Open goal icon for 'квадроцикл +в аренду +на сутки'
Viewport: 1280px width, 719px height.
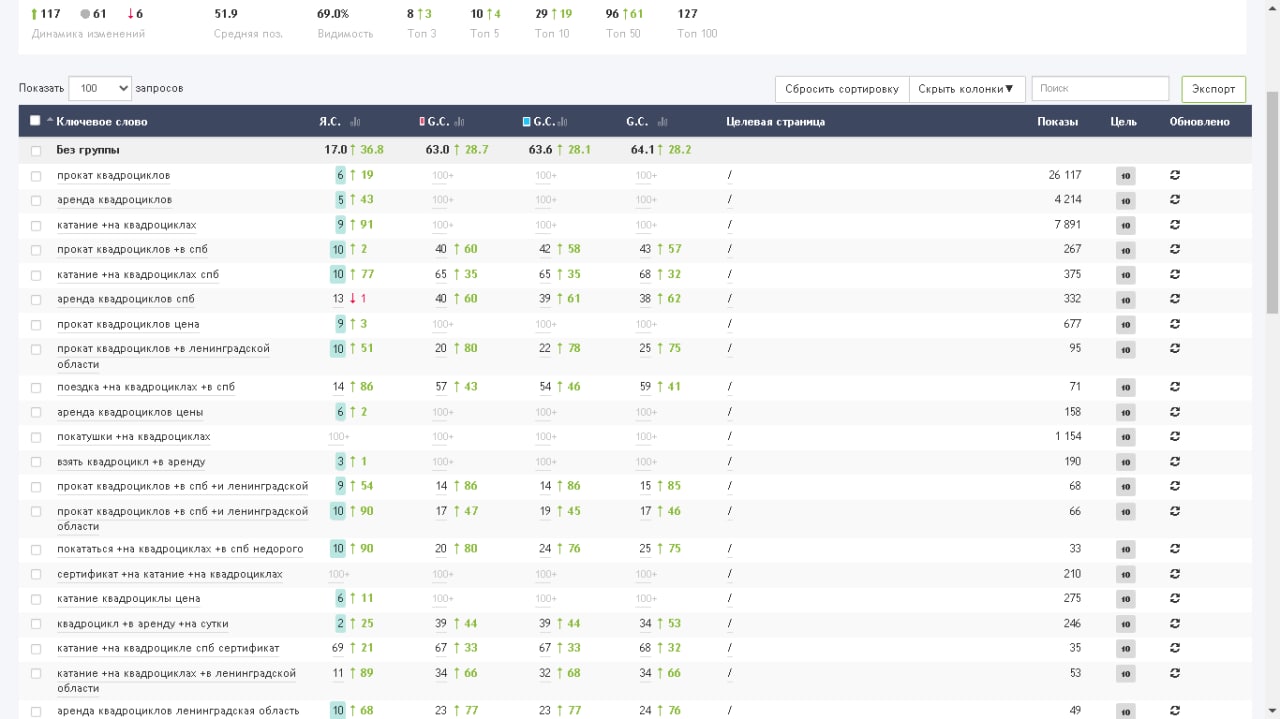coord(1125,625)
